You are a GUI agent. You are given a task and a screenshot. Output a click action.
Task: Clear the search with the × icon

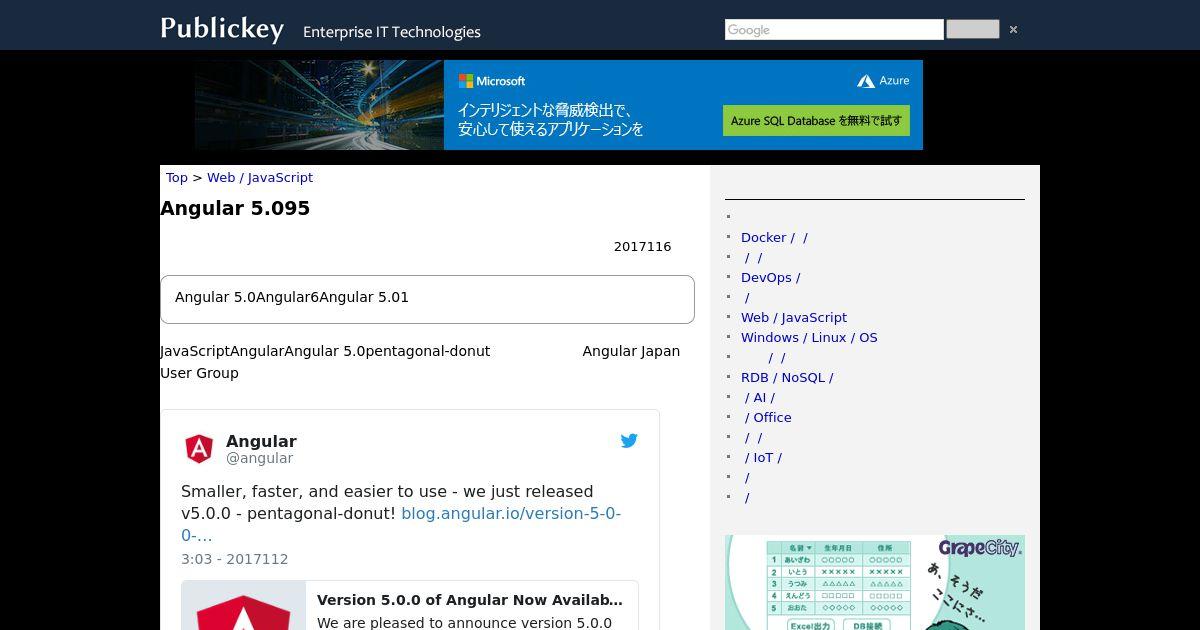click(1013, 30)
